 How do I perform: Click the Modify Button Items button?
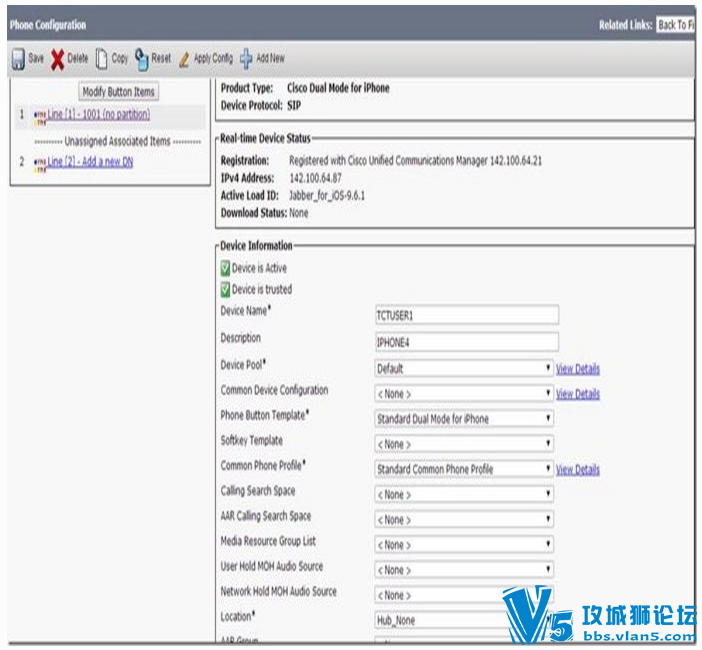click(x=119, y=92)
